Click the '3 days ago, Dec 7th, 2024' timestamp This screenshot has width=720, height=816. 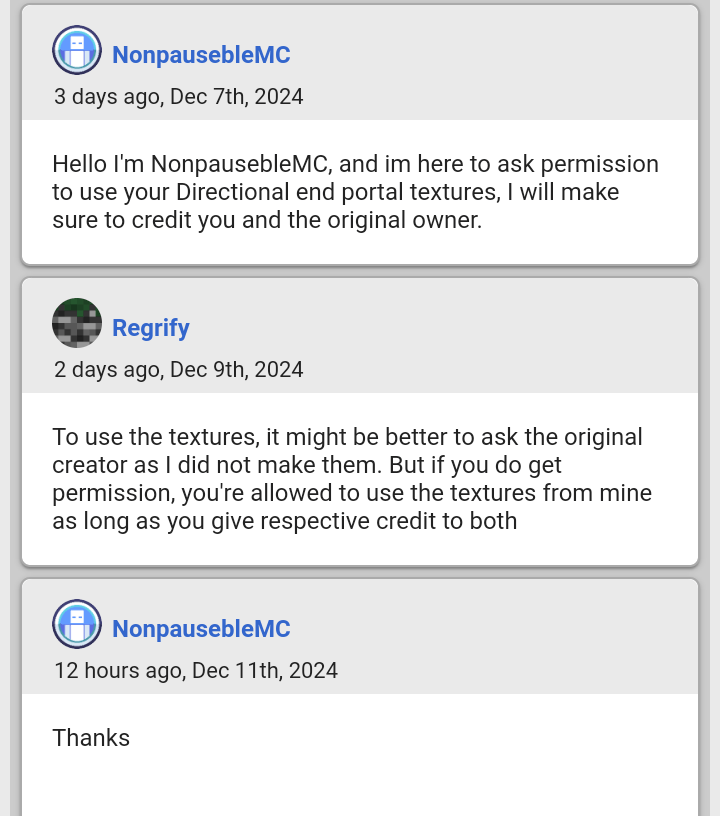[x=178, y=97]
